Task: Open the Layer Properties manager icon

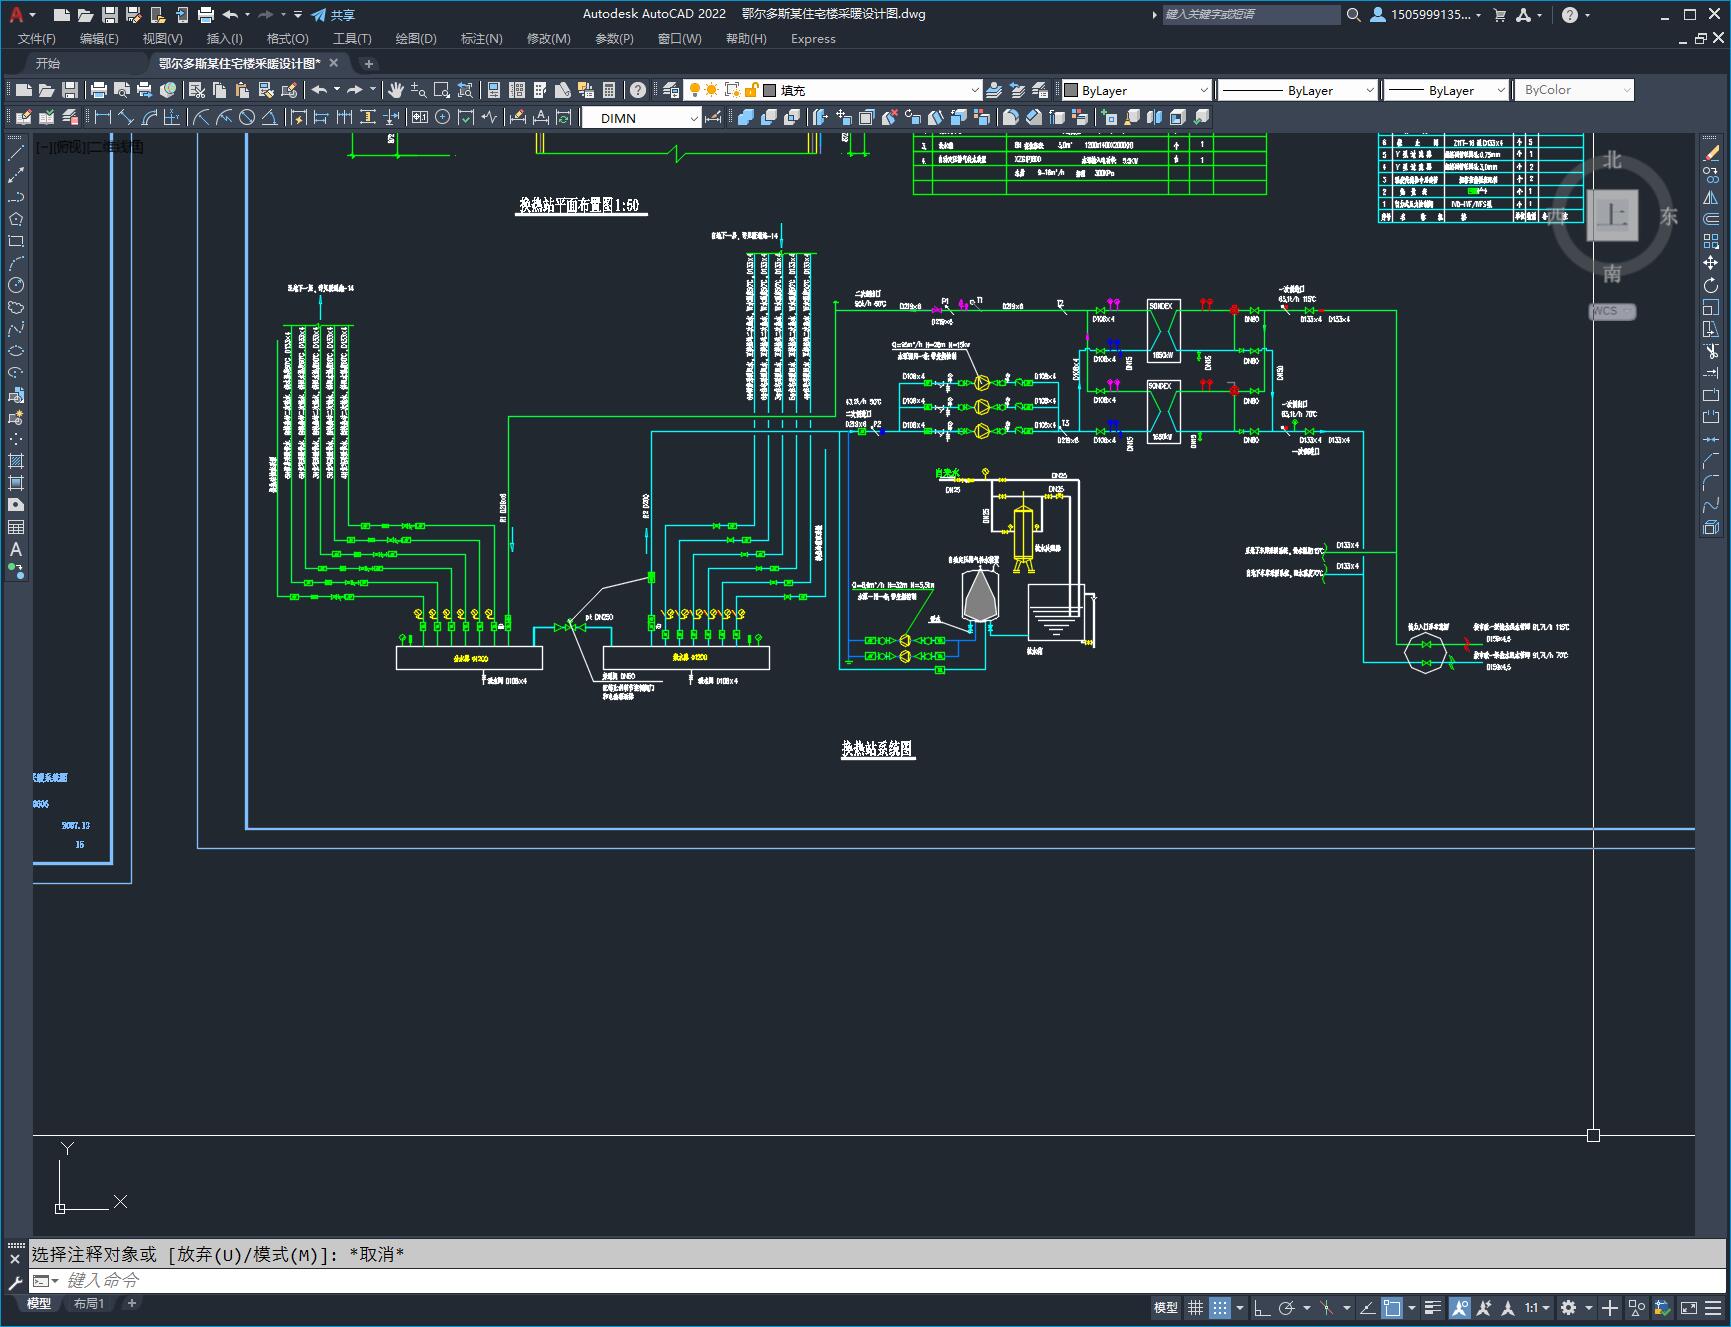Action: coord(671,90)
